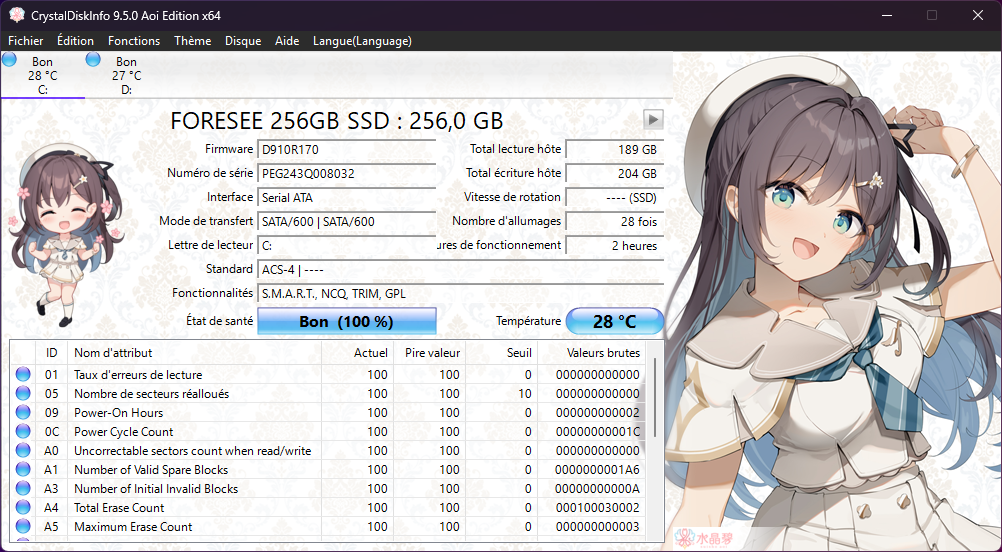Select the Power-On Hours attribute name
This screenshot has width=1002, height=552.
pos(118,413)
